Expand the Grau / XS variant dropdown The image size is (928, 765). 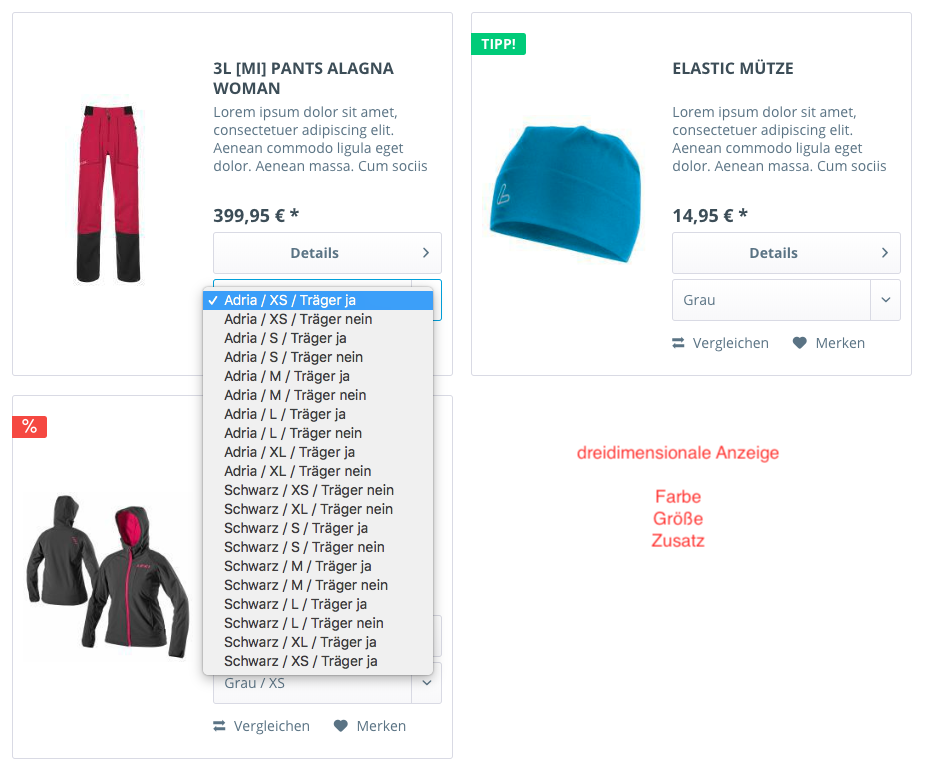point(327,683)
